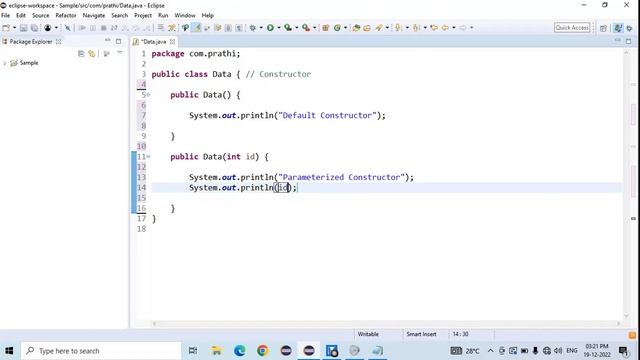Image resolution: width=640 pixels, height=360 pixels.
Task: Click the Writable status bar entry
Action: pos(368,334)
